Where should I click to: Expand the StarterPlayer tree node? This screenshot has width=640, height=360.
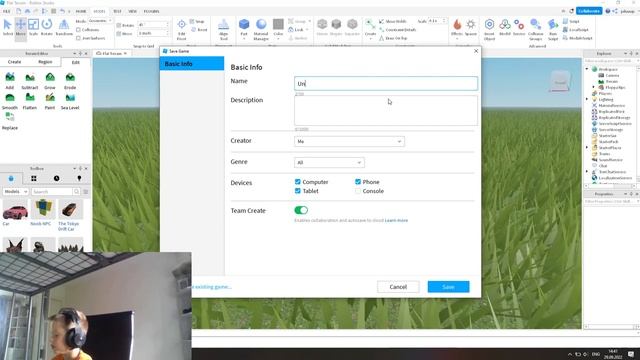click(587, 147)
